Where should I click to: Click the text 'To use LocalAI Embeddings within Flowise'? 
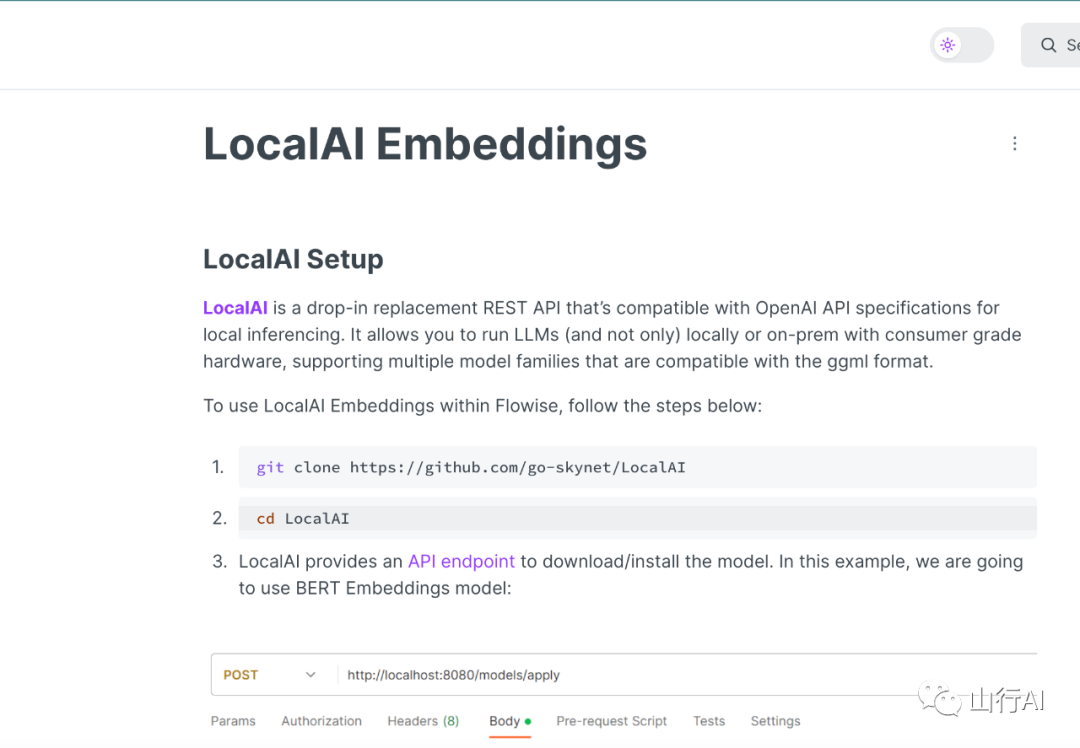(x=382, y=406)
